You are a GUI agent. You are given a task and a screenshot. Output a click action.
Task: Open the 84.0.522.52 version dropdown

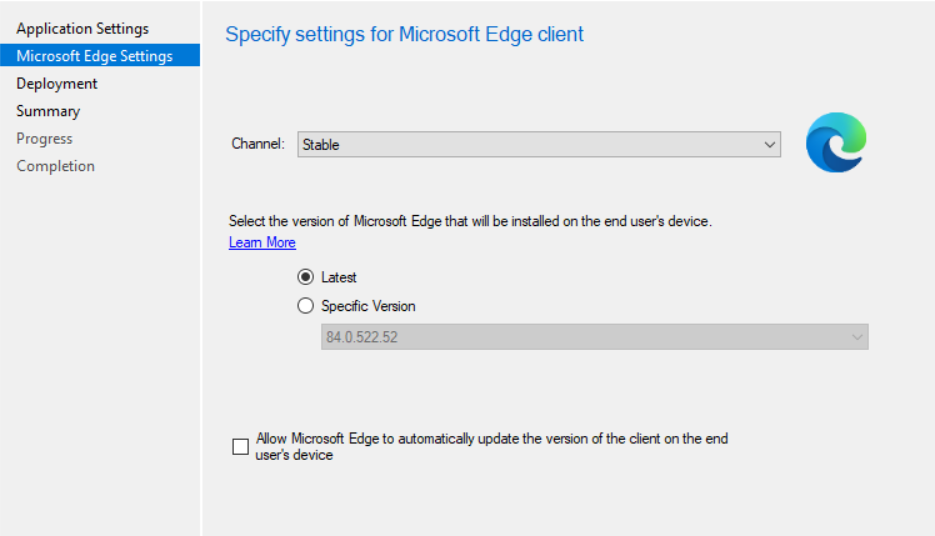tap(594, 337)
